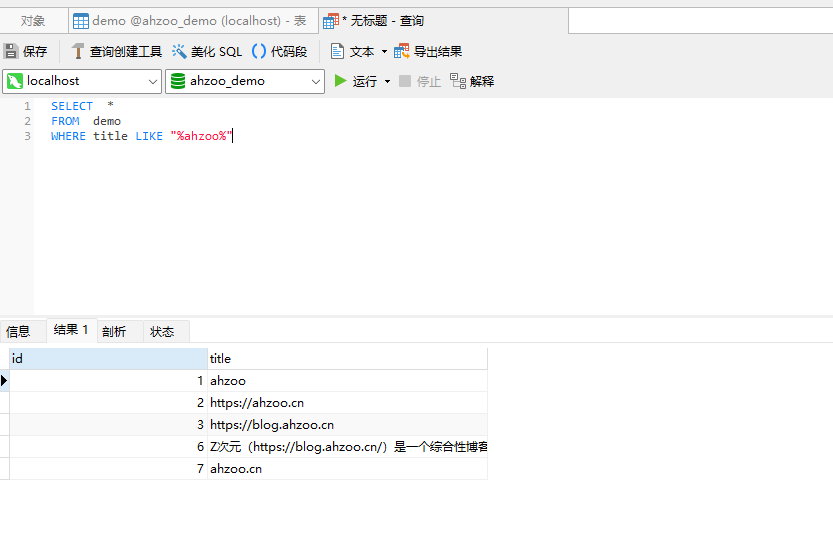833x543 pixels.
Task: Run the query with green play button
Action: point(341,81)
